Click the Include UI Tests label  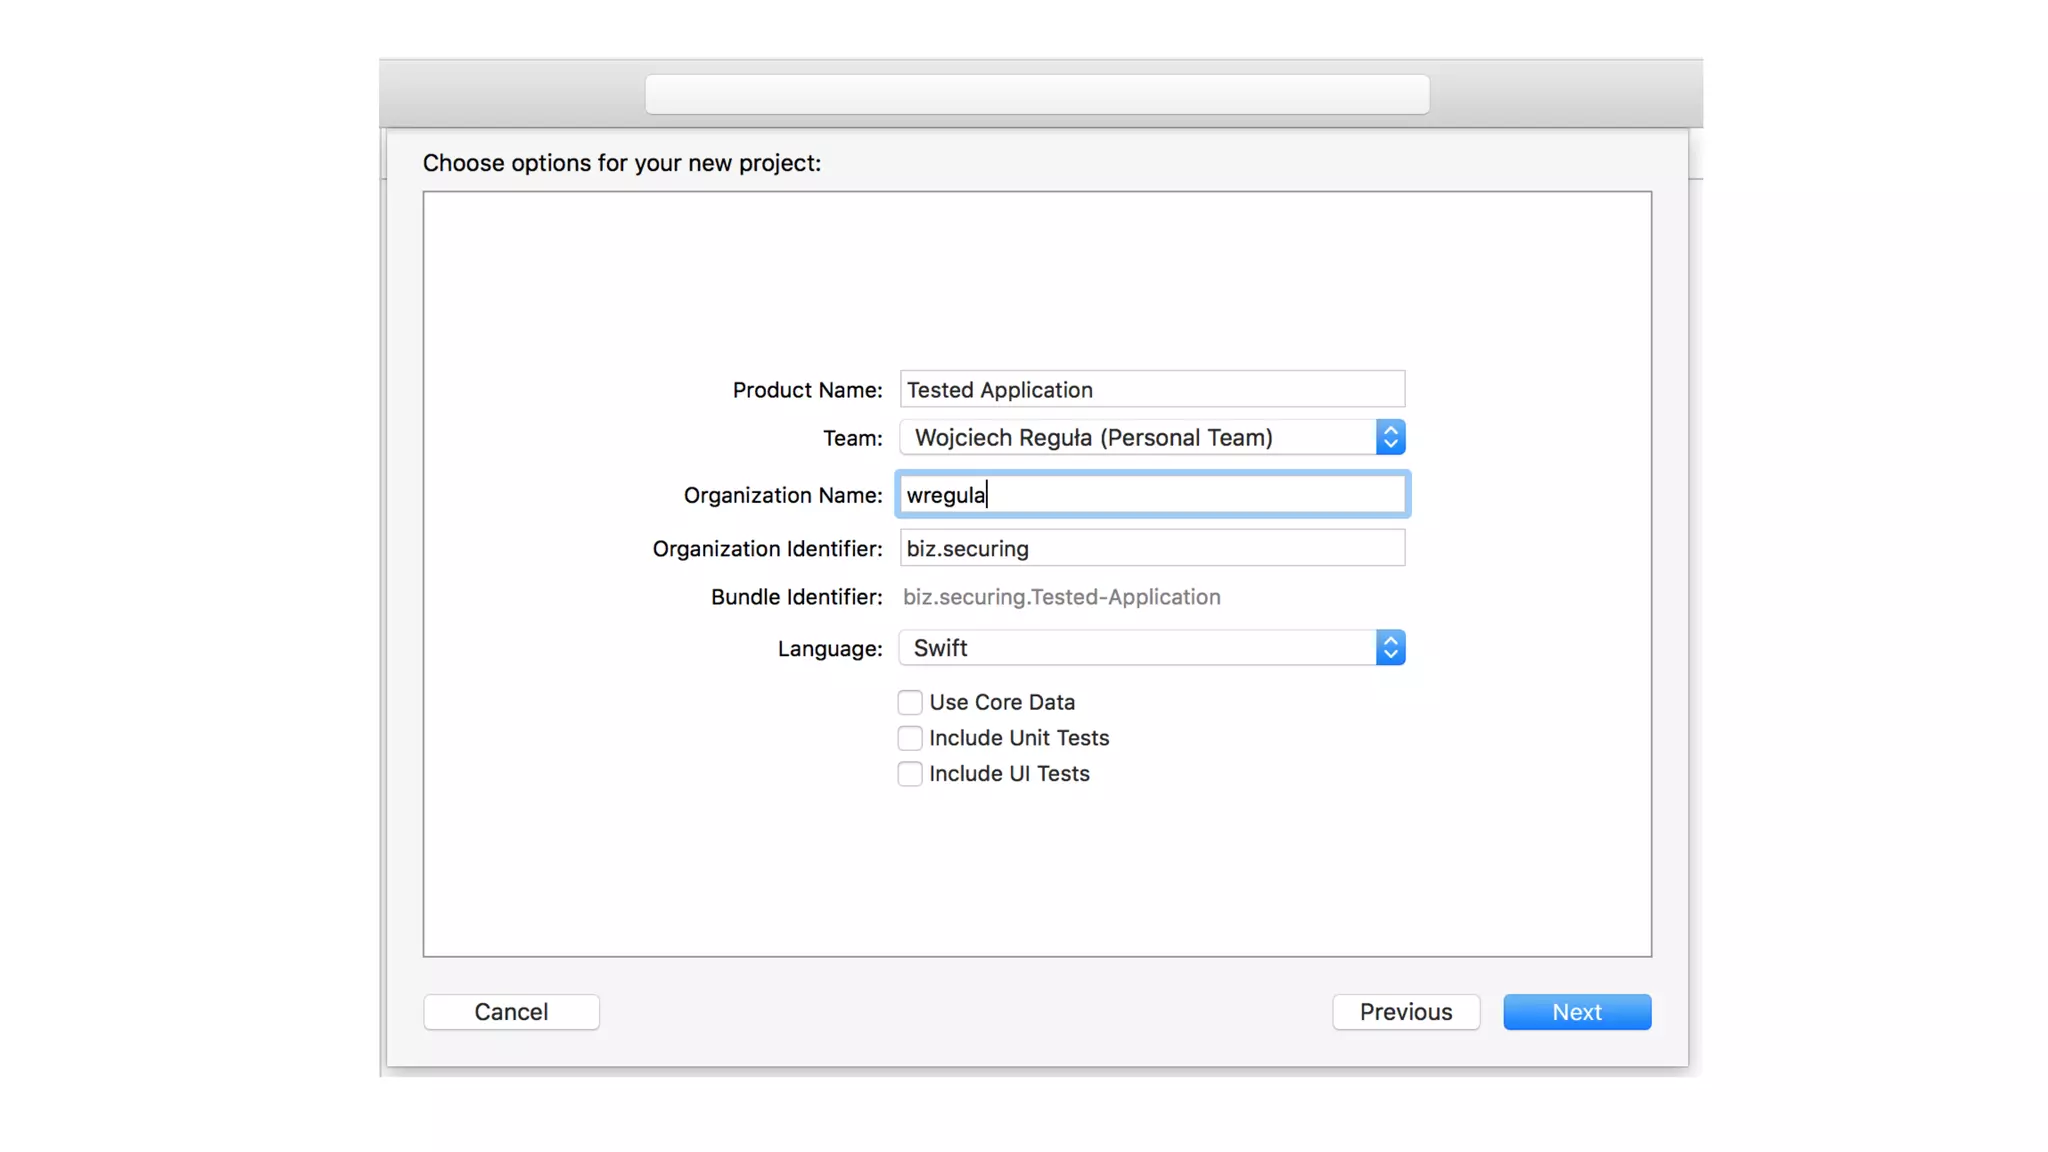tap(1009, 774)
